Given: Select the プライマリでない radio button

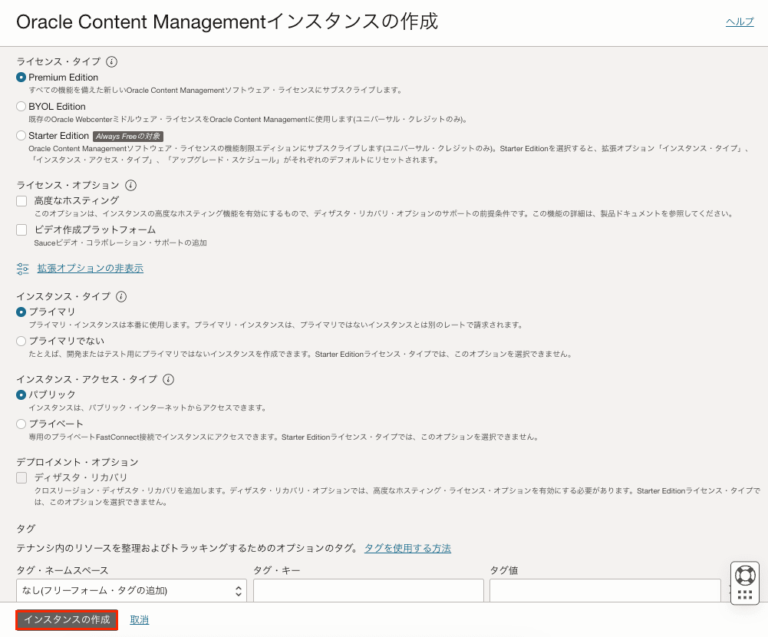Looking at the screenshot, I should pos(21,341).
